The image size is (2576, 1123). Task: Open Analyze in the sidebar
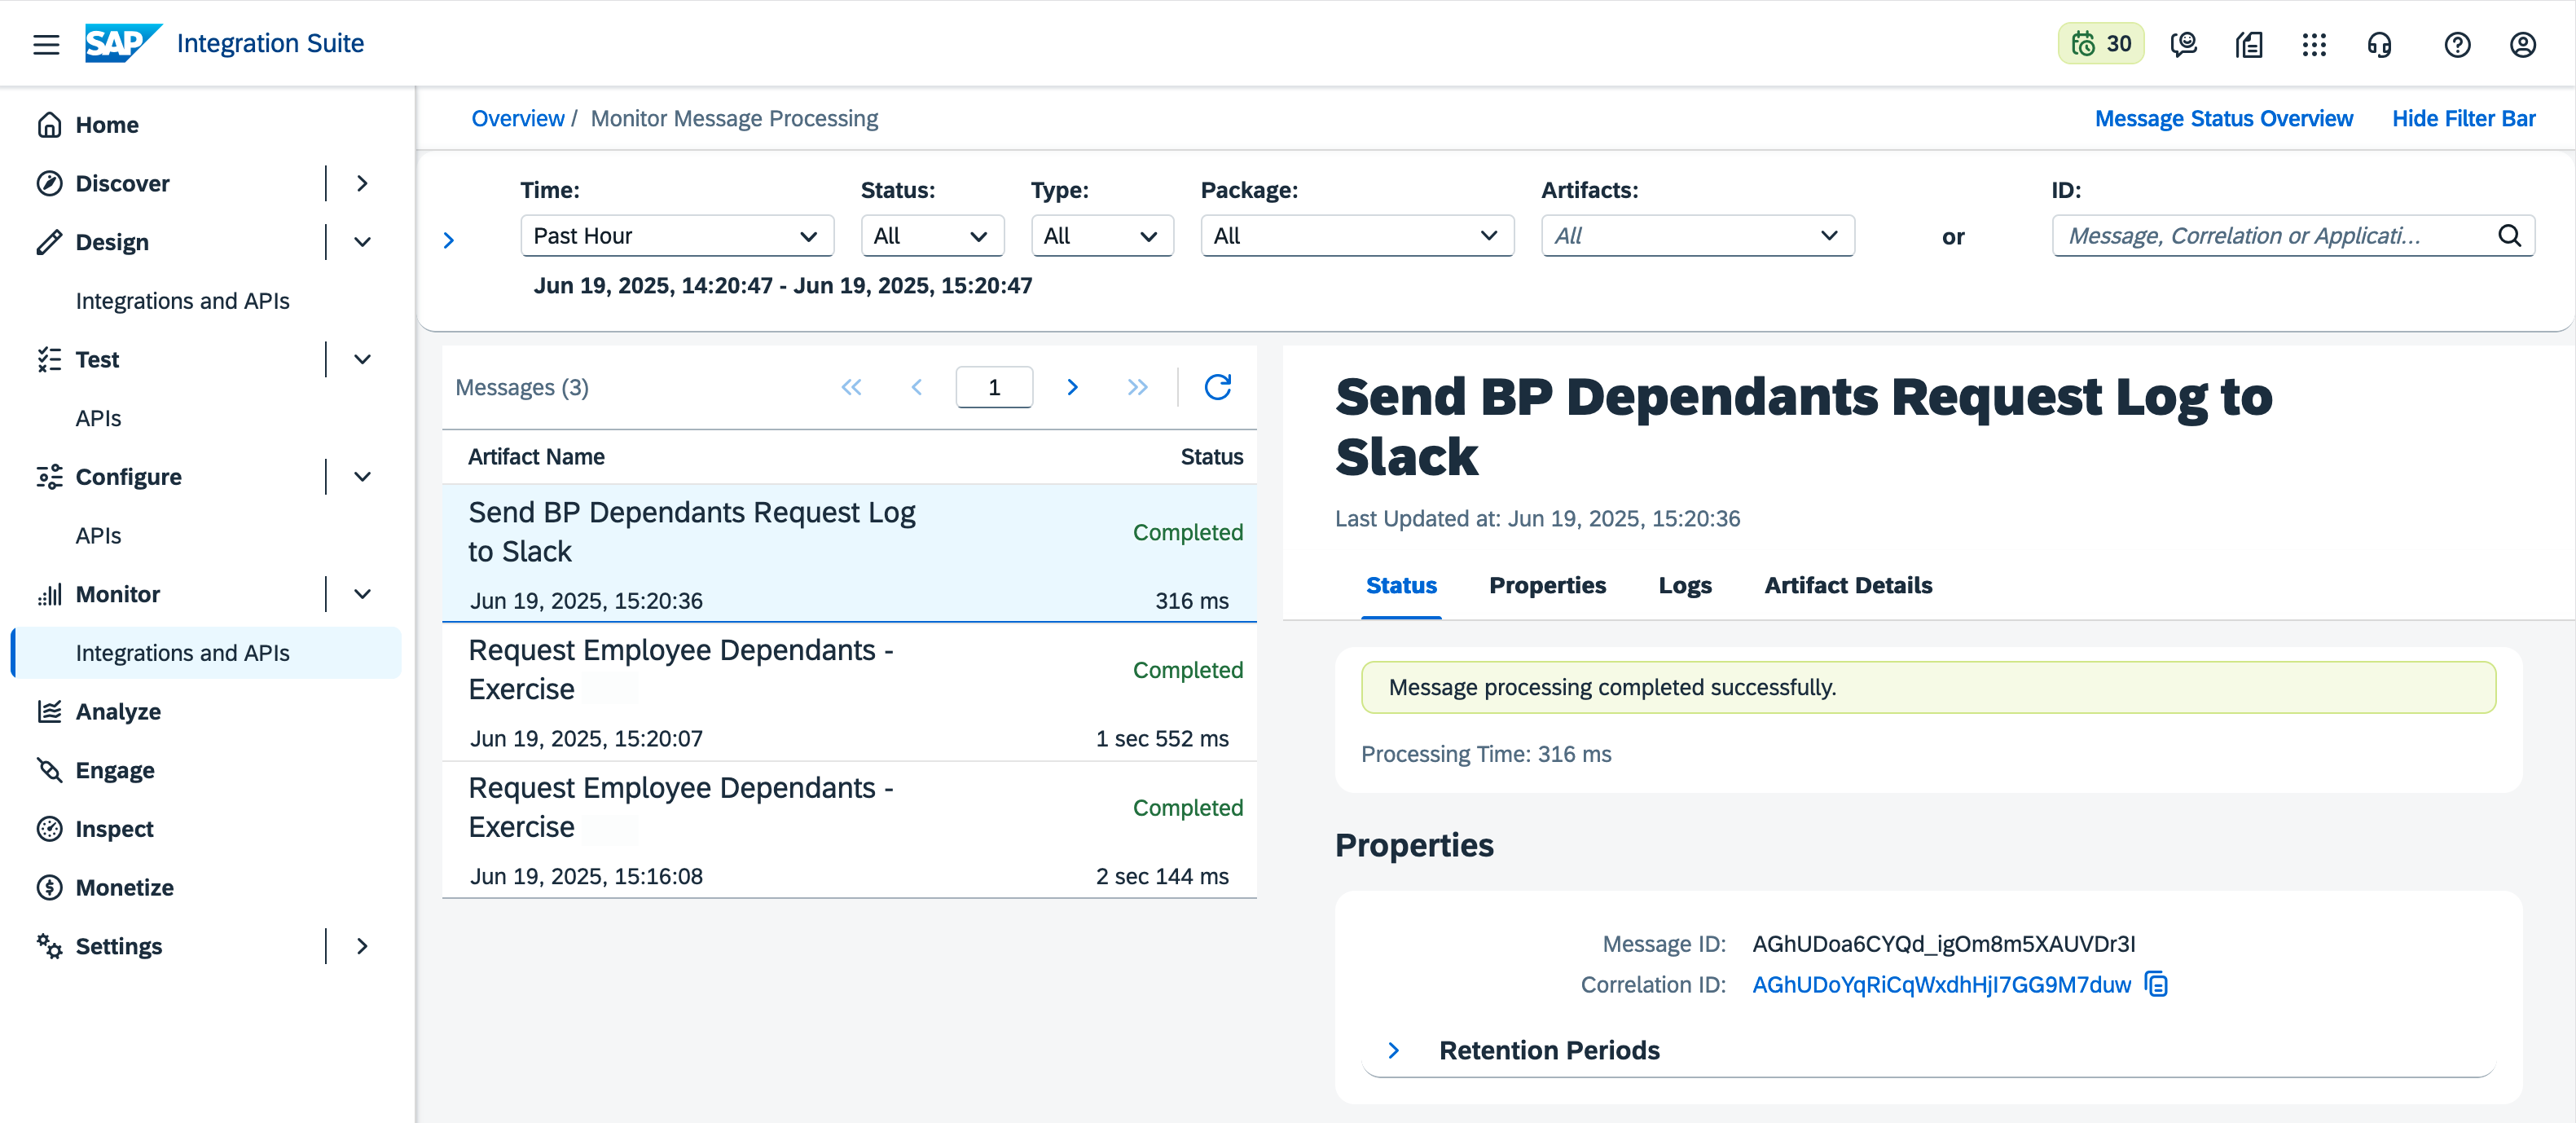coord(118,711)
